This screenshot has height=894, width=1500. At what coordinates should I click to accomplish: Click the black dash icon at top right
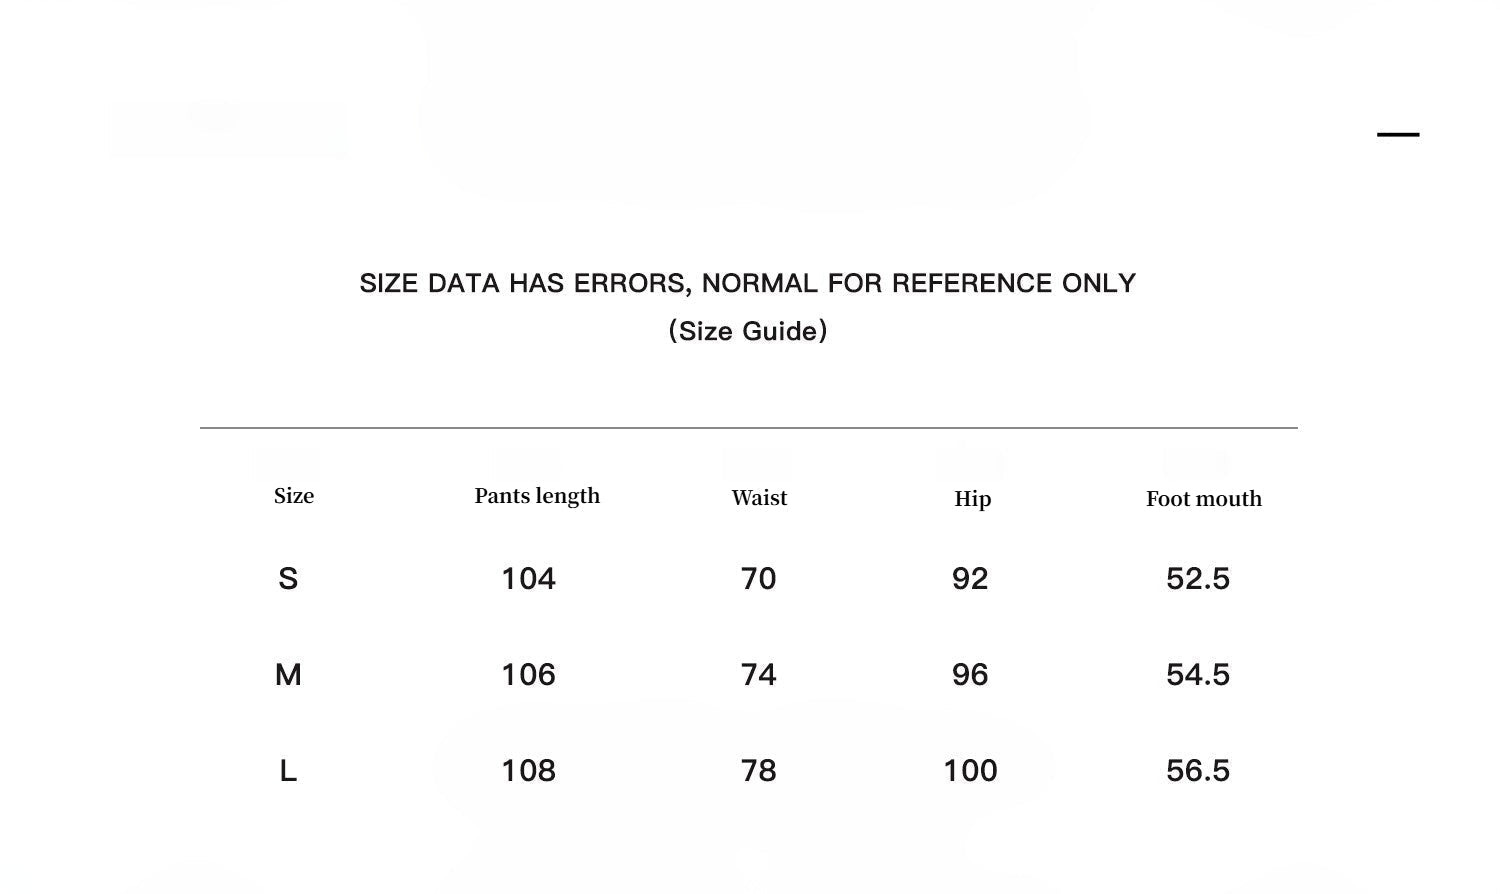(1397, 134)
